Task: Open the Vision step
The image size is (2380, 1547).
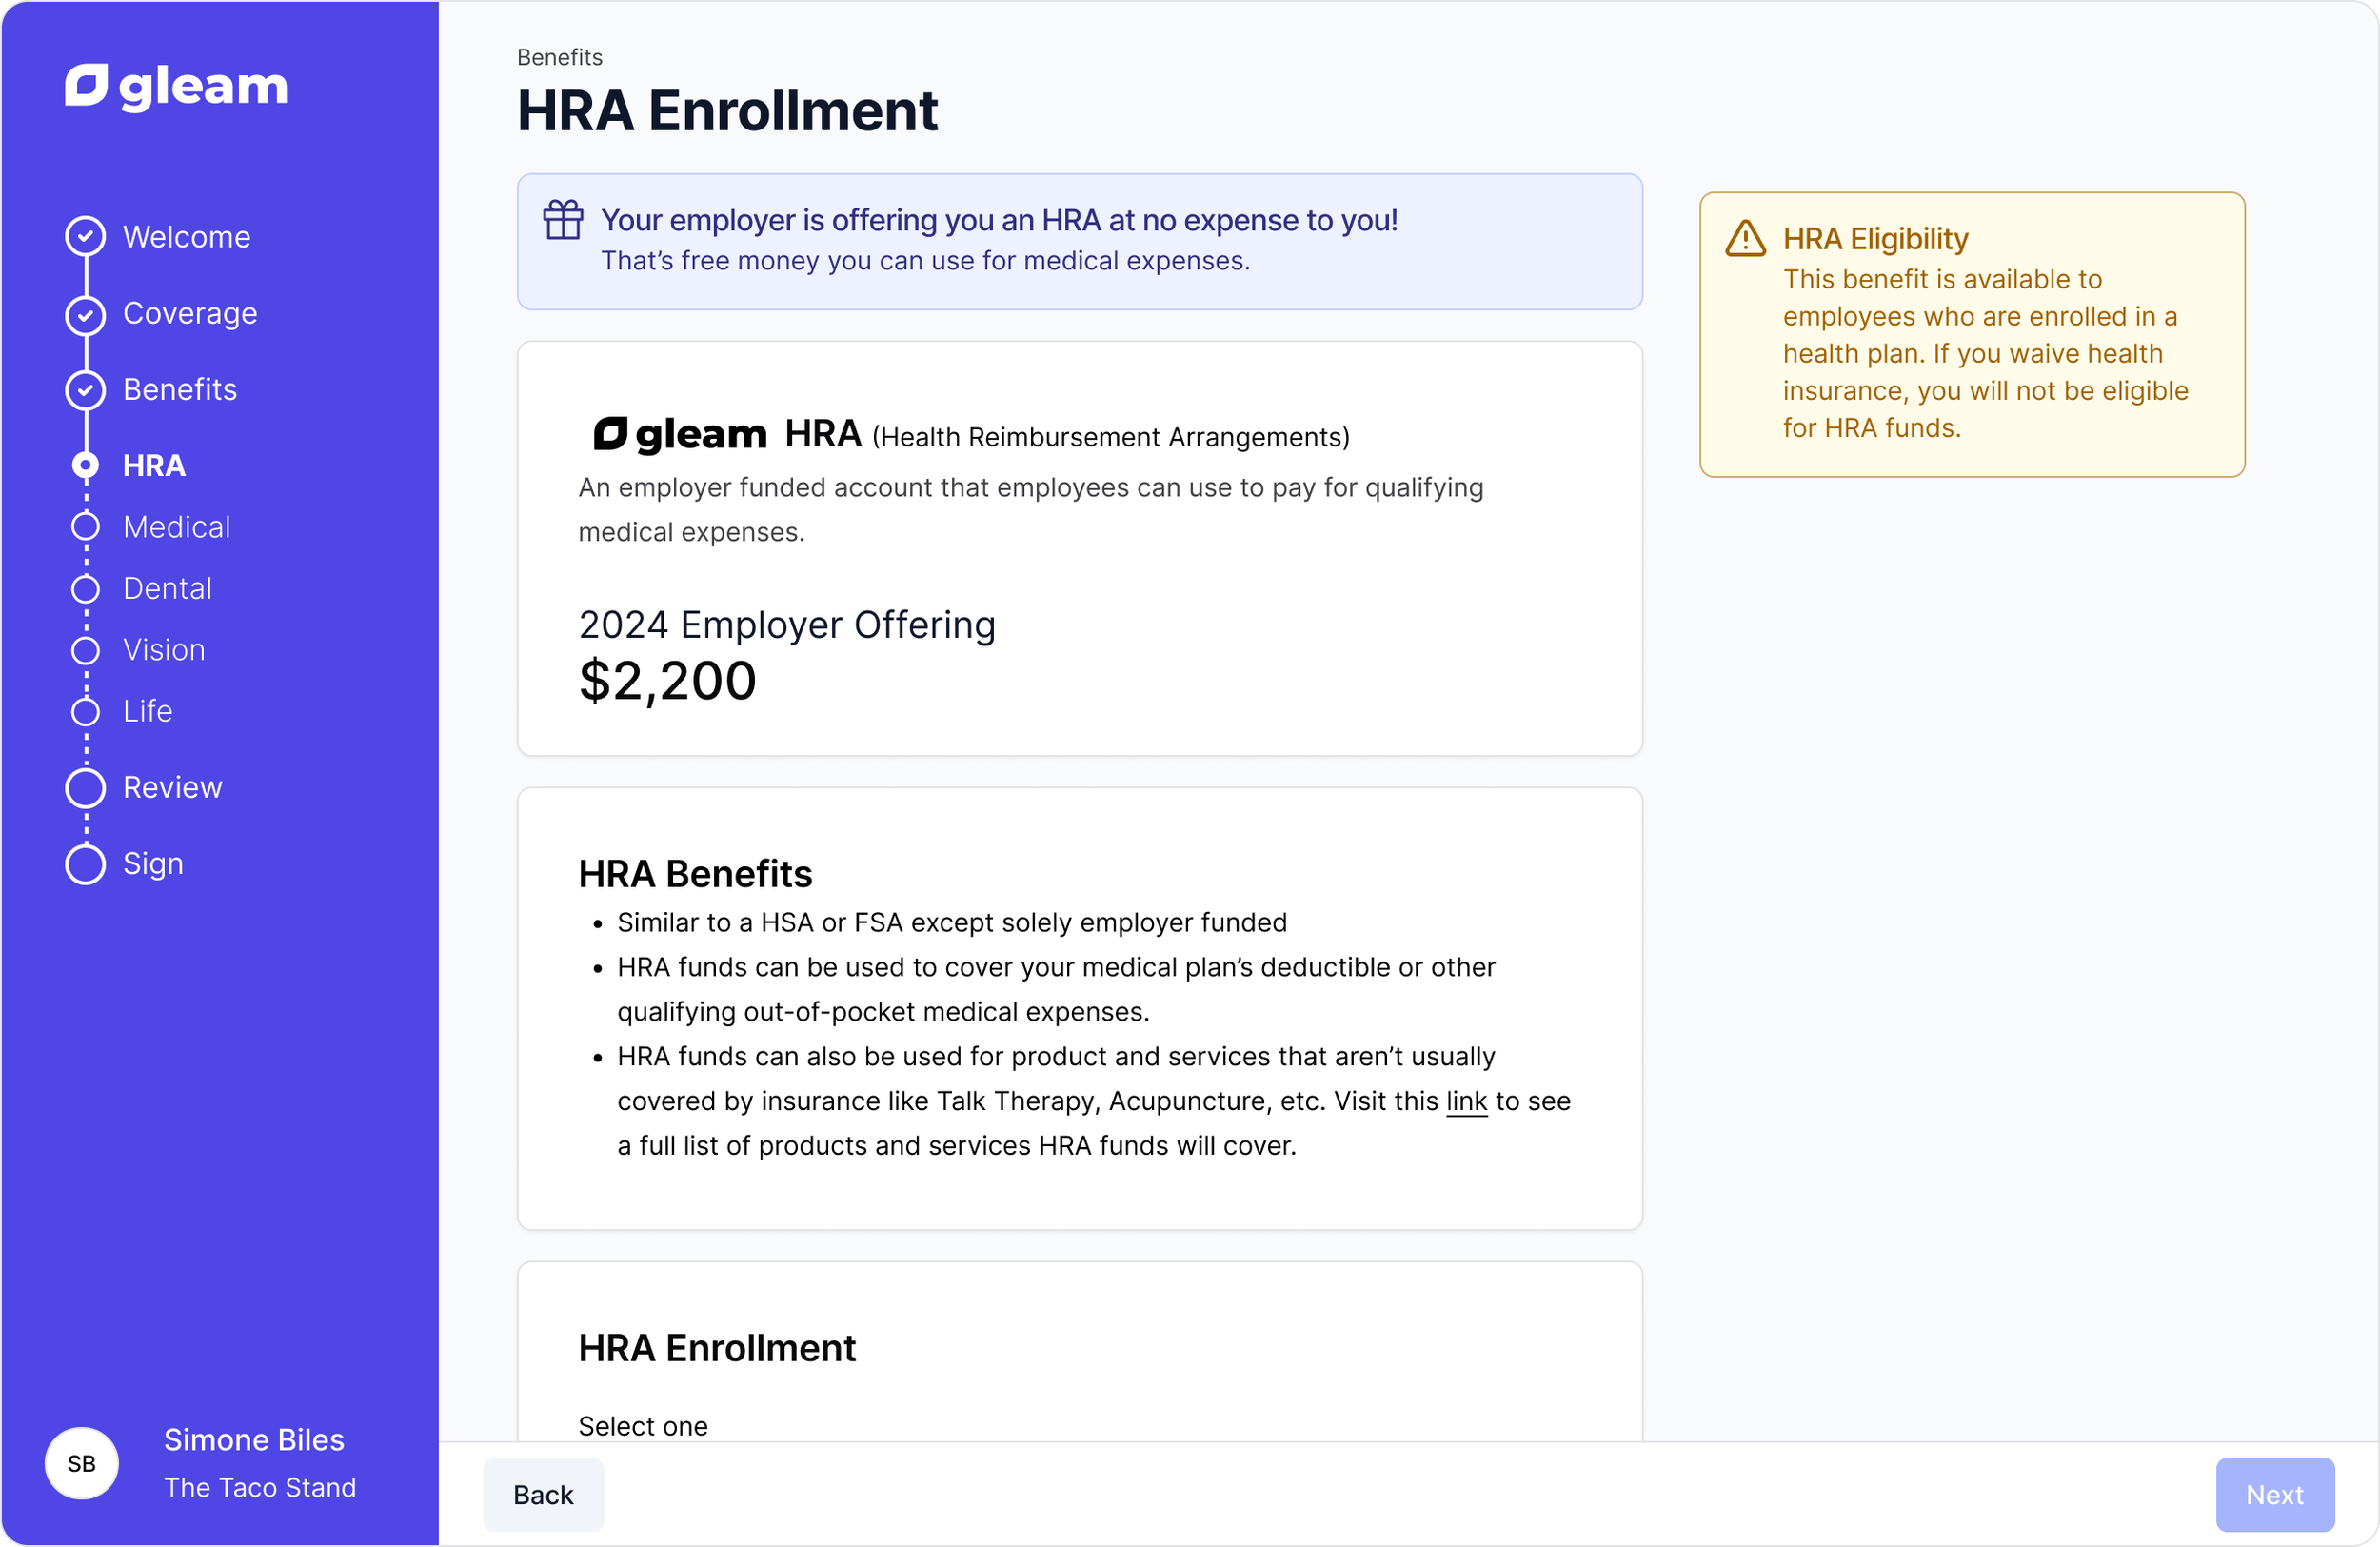Action: click(164, 650)
